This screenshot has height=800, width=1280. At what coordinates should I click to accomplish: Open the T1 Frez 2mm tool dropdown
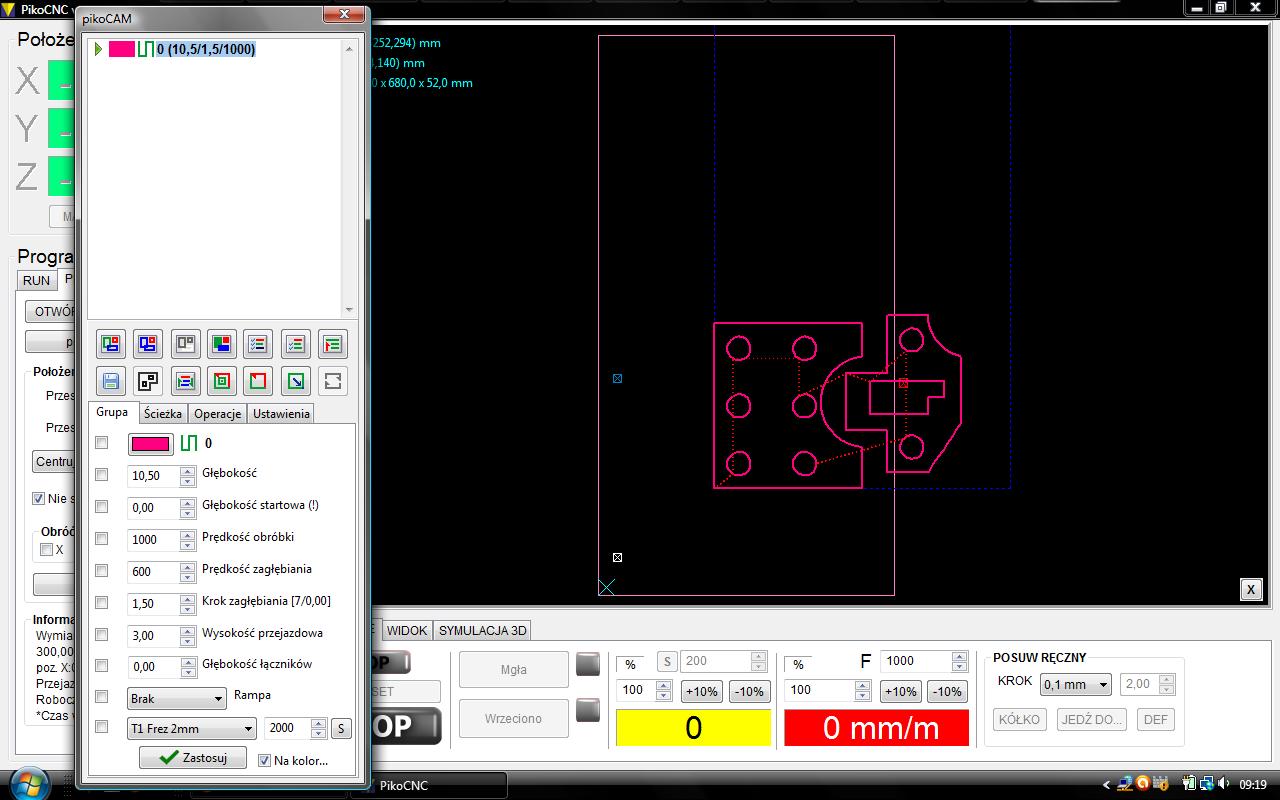(191, 729)
